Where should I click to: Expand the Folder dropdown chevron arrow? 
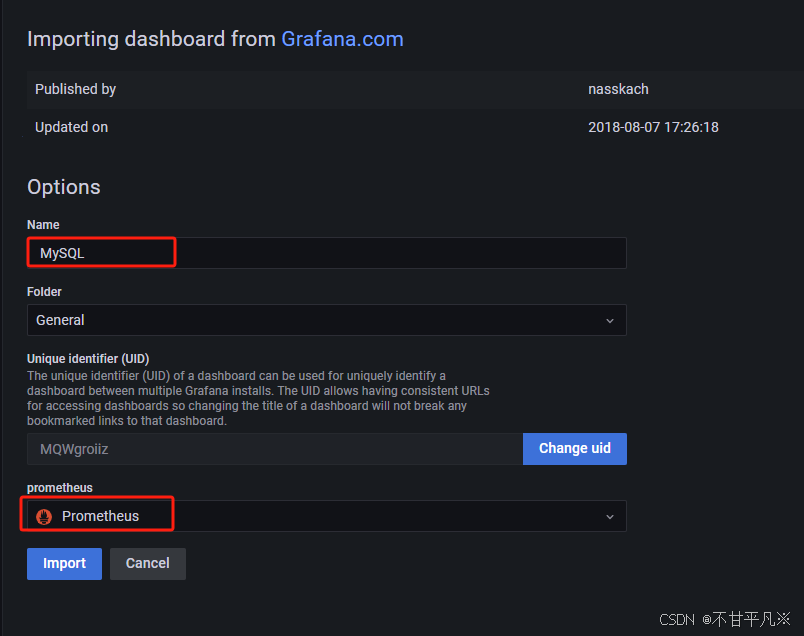[610, 321]
